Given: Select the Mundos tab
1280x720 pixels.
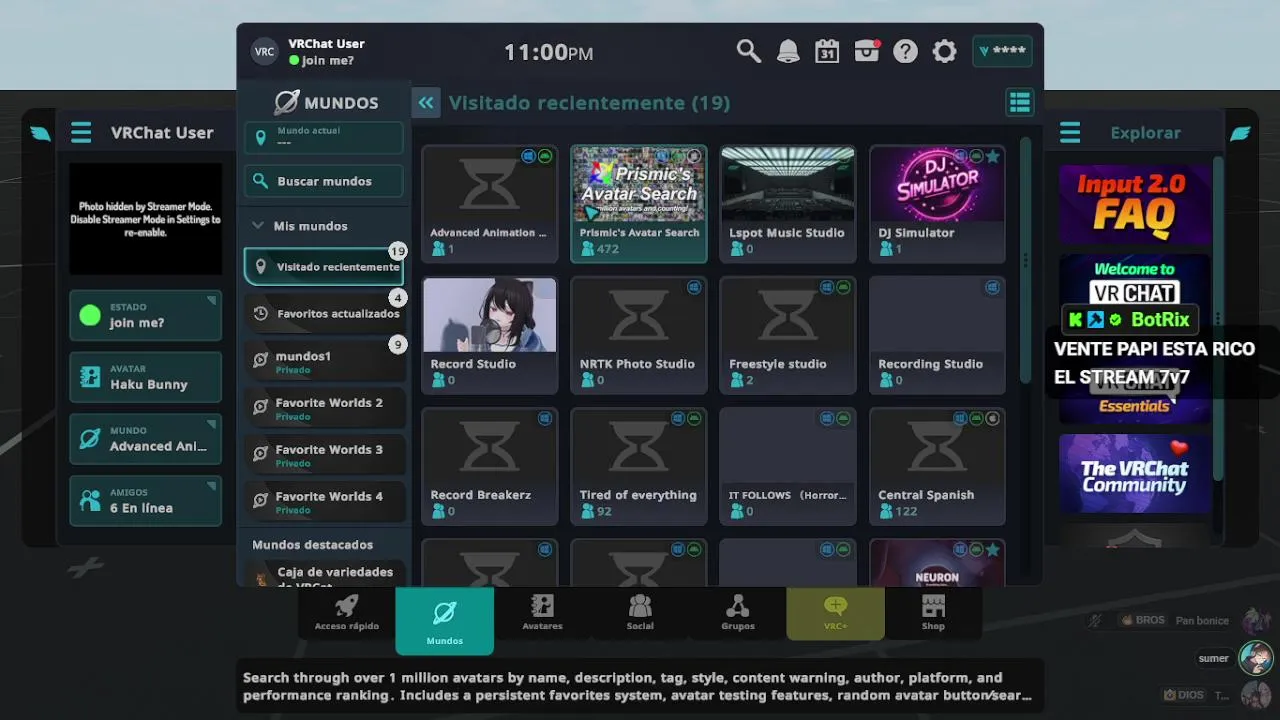Looking at the screenshot, I should tap(445, 620).
